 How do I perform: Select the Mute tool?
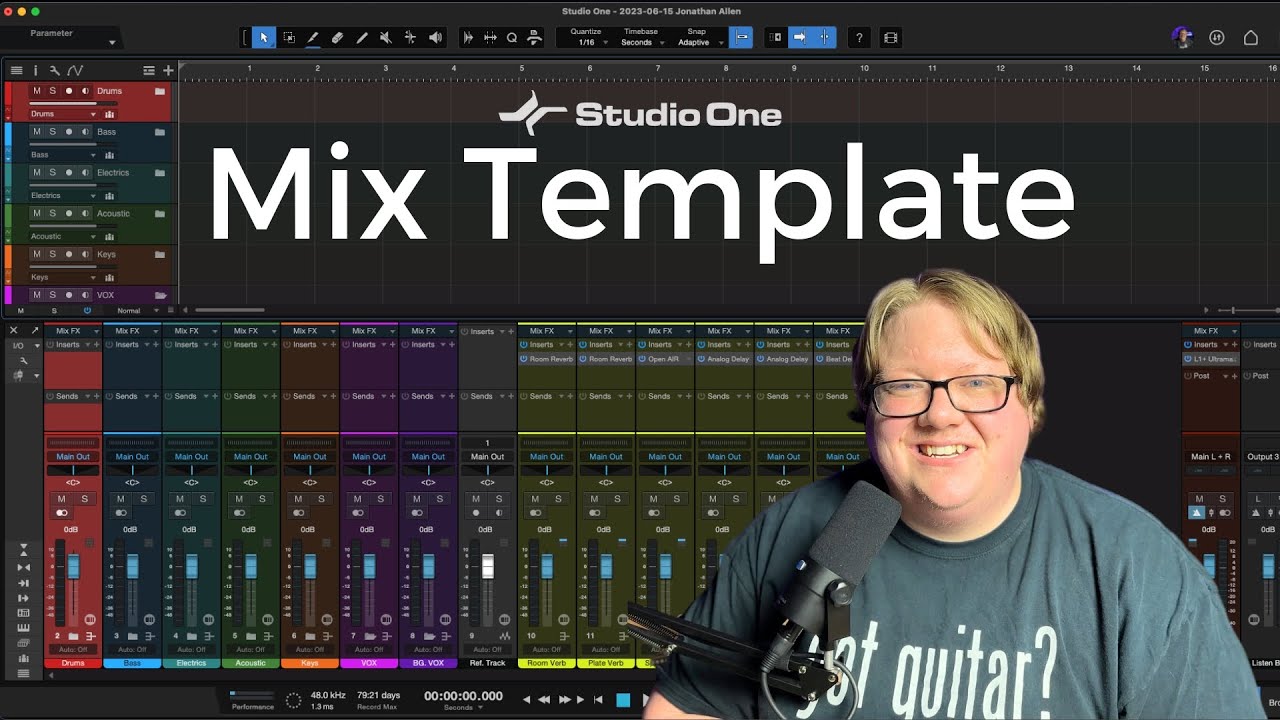385,38
